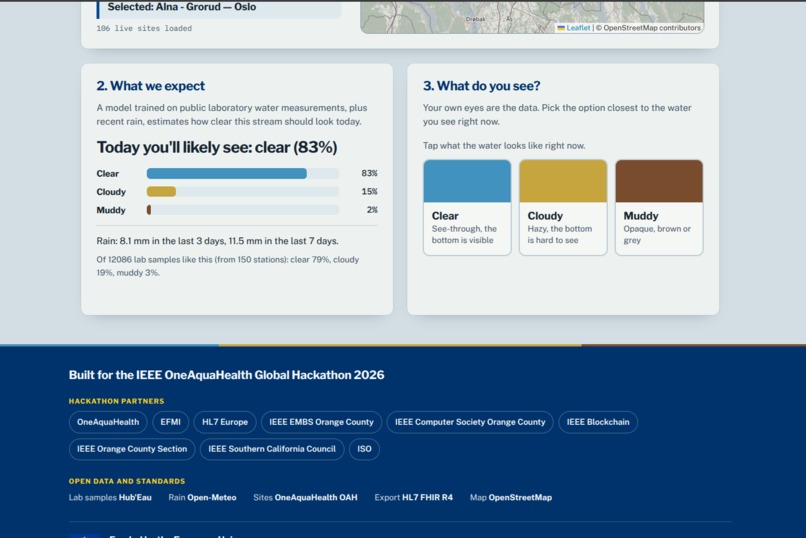
Task: Open the HL7 Europe partner chip
Action: click(225, 422)
